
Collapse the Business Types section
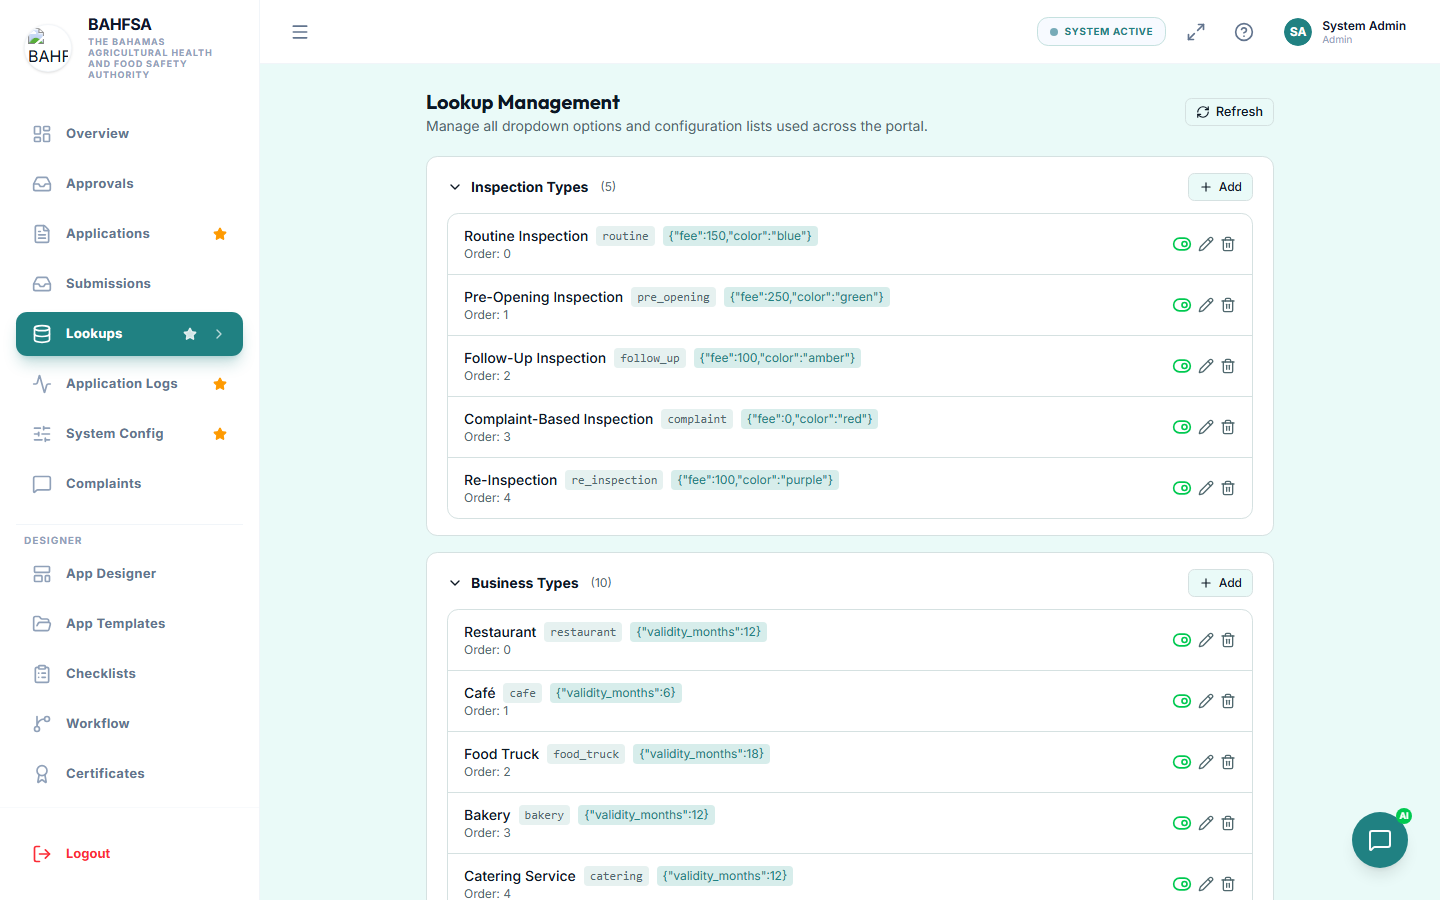point(455,583)
